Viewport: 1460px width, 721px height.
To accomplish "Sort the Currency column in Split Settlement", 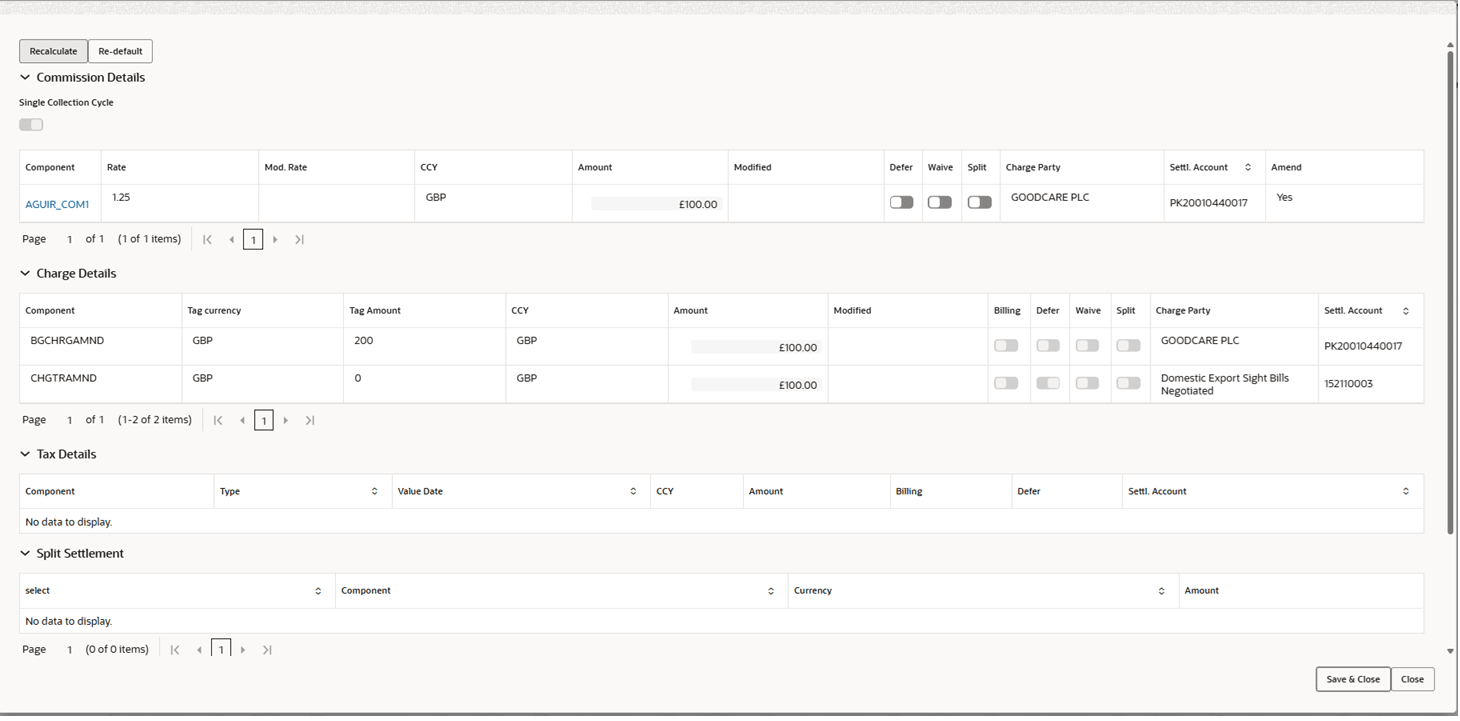I will [x=1161, y=590].
